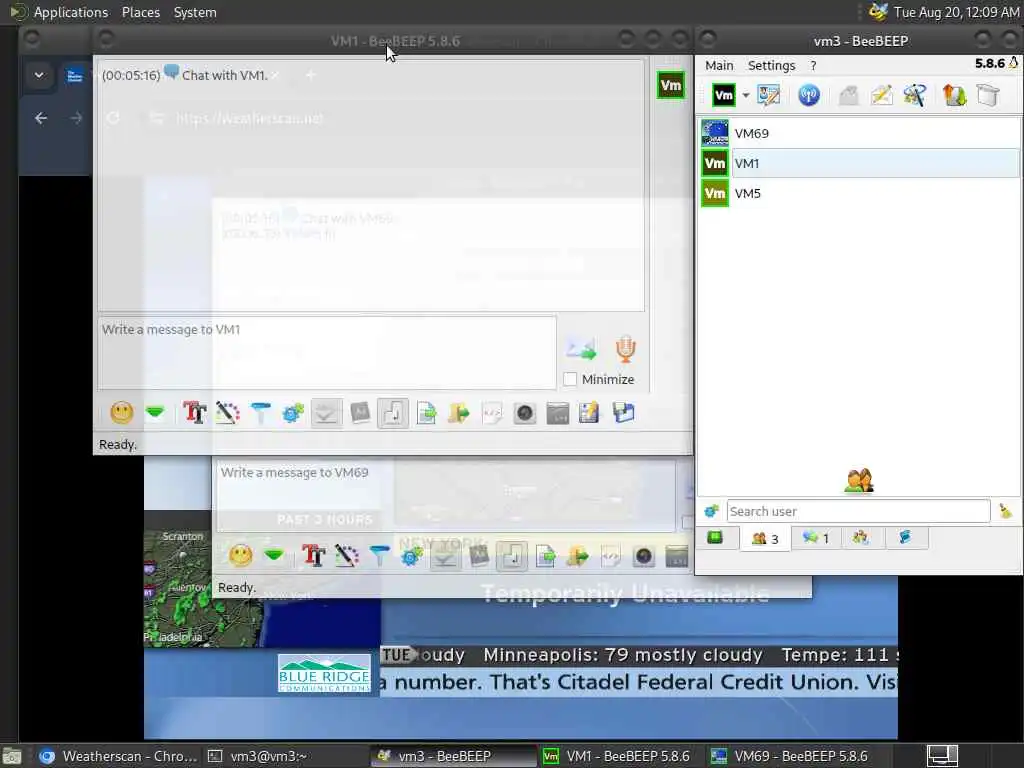The height and width of the screenshot is (768, 1024).
Task: Clear search with the broom icon
Action: [x=1005, y=511]
